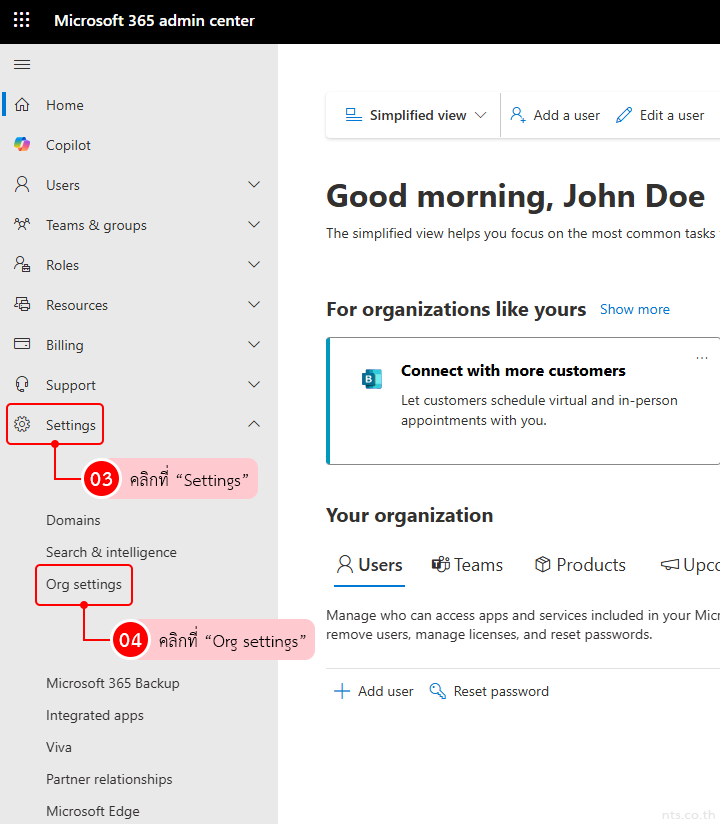Click the Simplified view layout icon
720x824 pixels.
tap(353, 115)
